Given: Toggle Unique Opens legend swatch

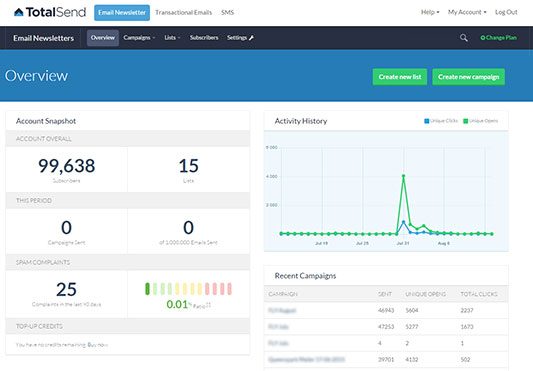Looking at the screenshot, I should click(x=466, y=121).
